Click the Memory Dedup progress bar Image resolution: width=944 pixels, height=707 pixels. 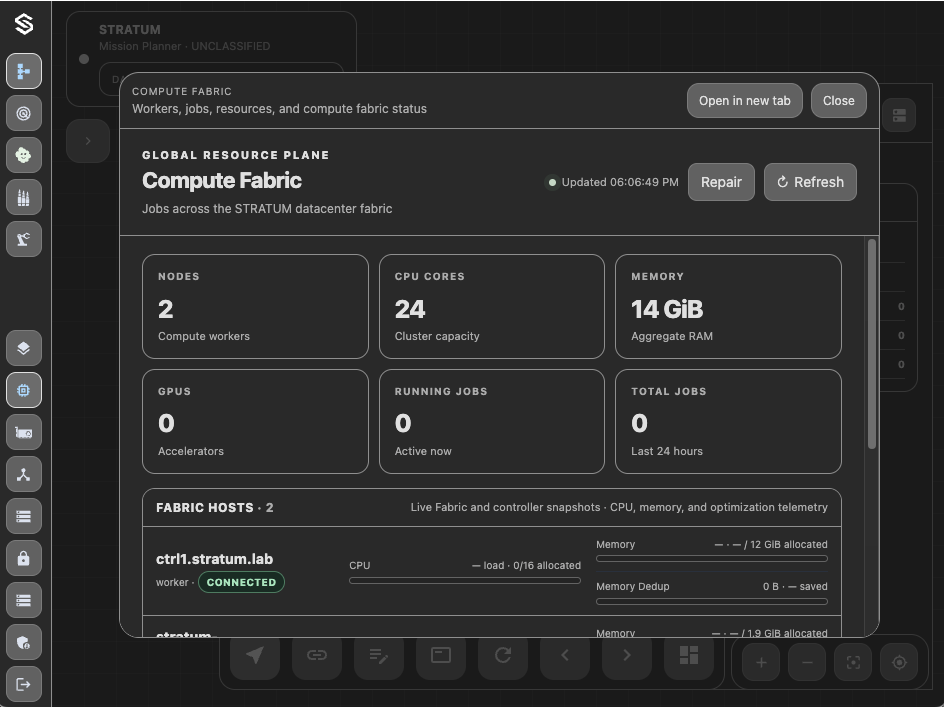pyautogui.click(x=712, y=601)
